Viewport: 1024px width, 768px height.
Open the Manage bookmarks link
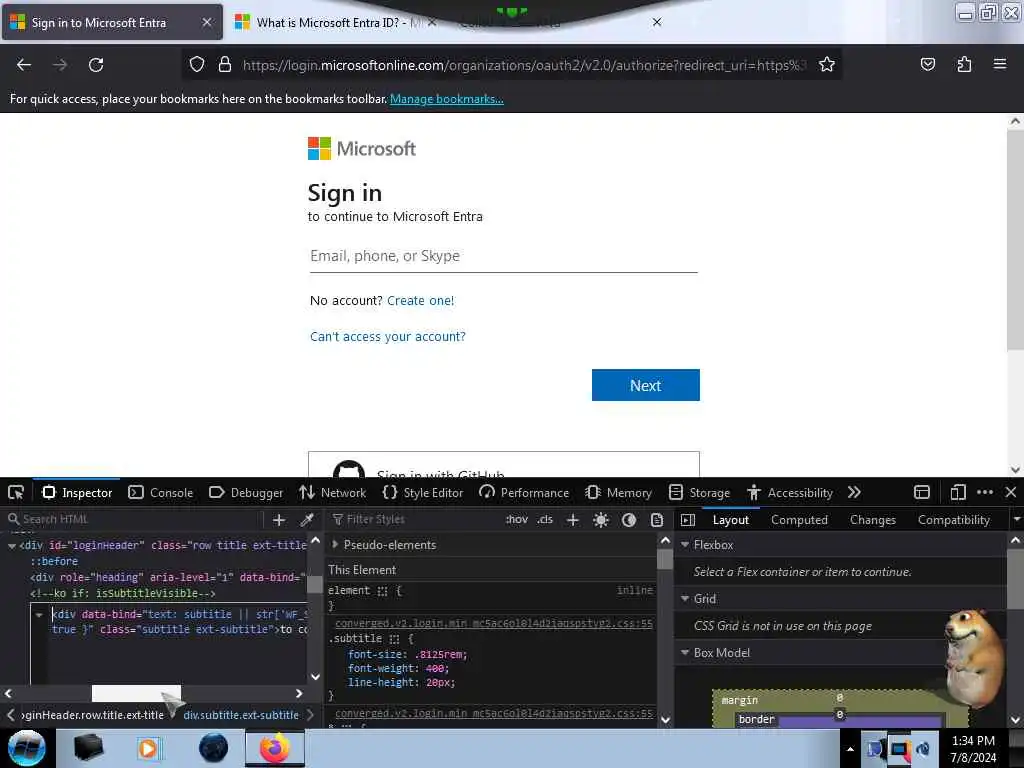pos(447,99)
